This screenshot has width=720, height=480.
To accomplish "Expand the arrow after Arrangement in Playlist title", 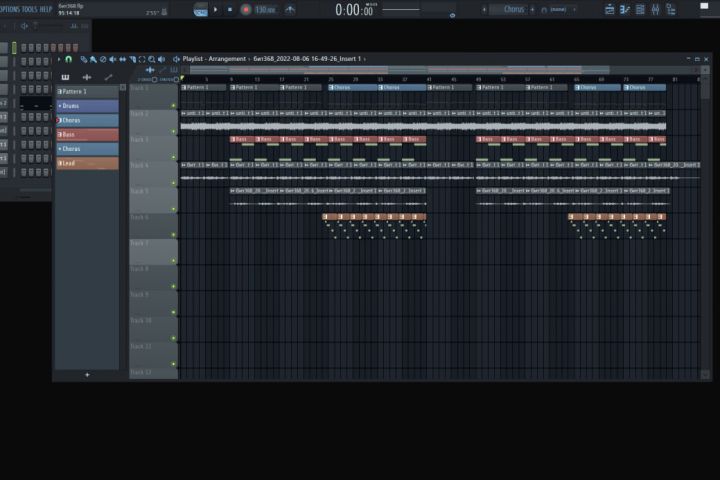I will (x=250, y=59).
